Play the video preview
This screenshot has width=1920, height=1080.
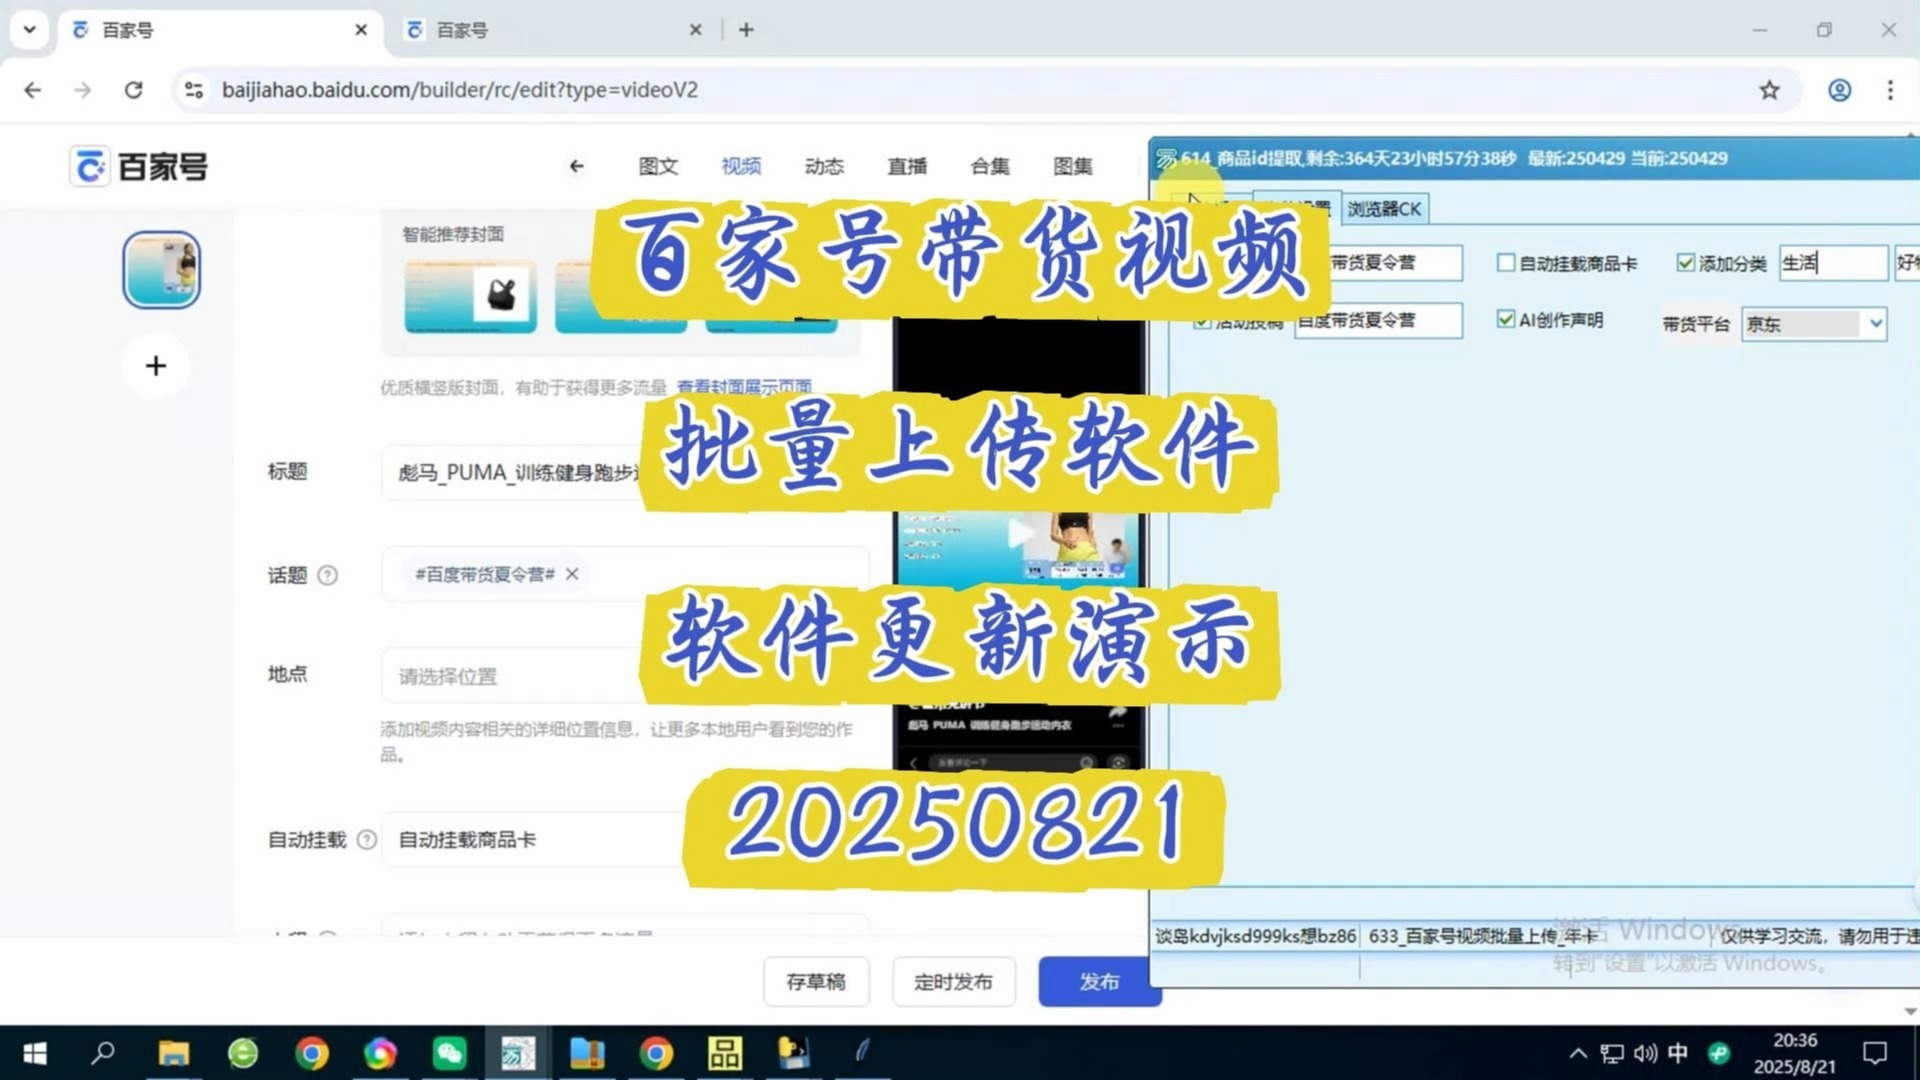coord(1020,533)
